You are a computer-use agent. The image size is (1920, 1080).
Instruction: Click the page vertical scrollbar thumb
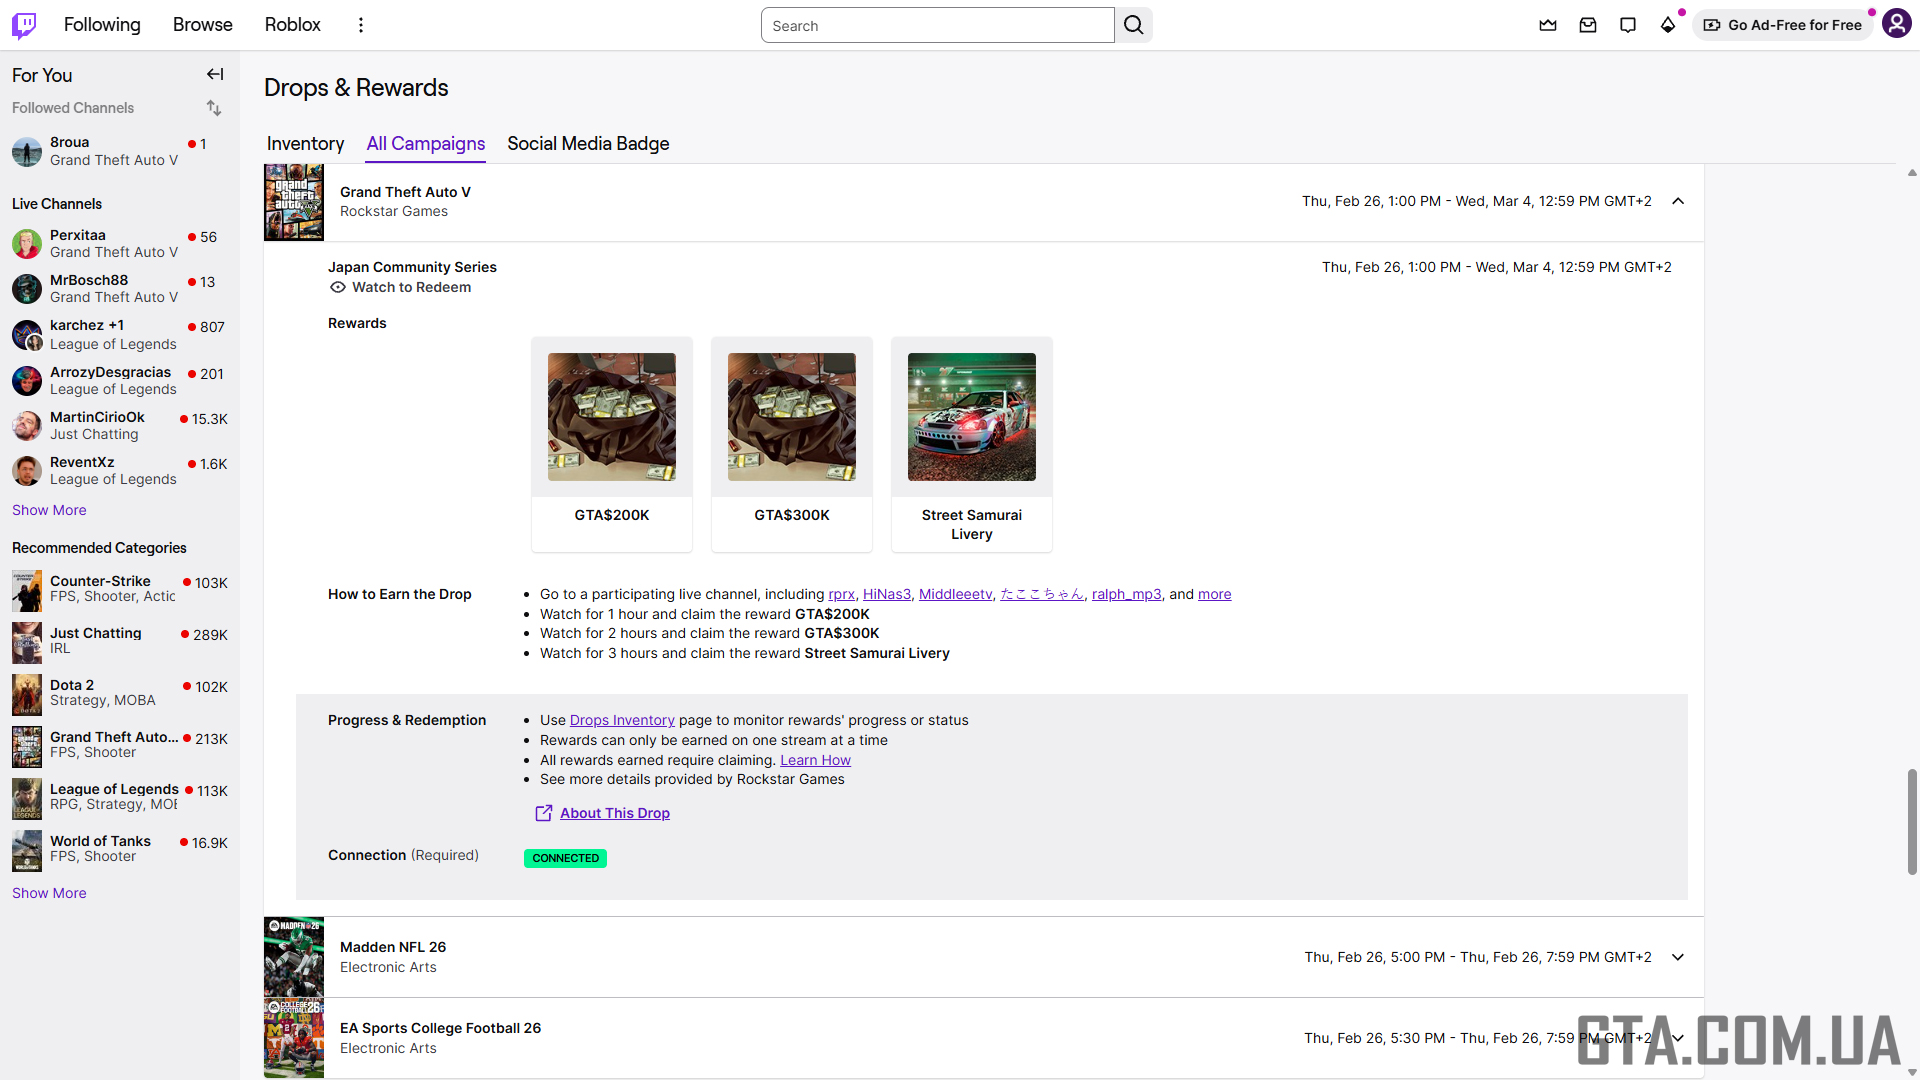pos(1912,822)
